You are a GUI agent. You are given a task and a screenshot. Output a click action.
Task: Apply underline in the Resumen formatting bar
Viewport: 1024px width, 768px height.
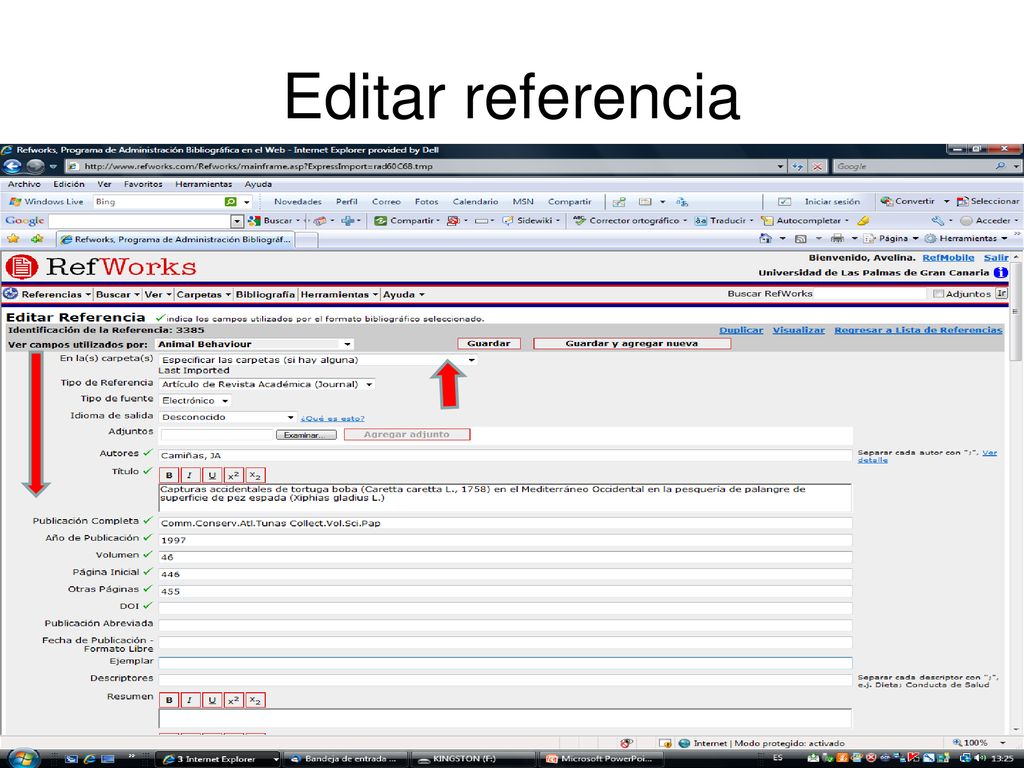tap(212, 700)
